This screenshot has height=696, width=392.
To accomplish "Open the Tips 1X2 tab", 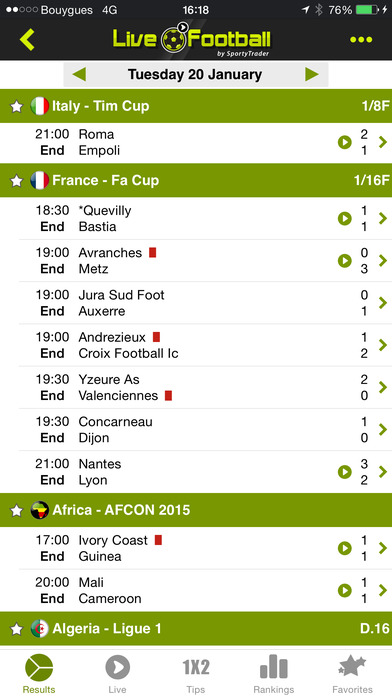I will [196, 674].
